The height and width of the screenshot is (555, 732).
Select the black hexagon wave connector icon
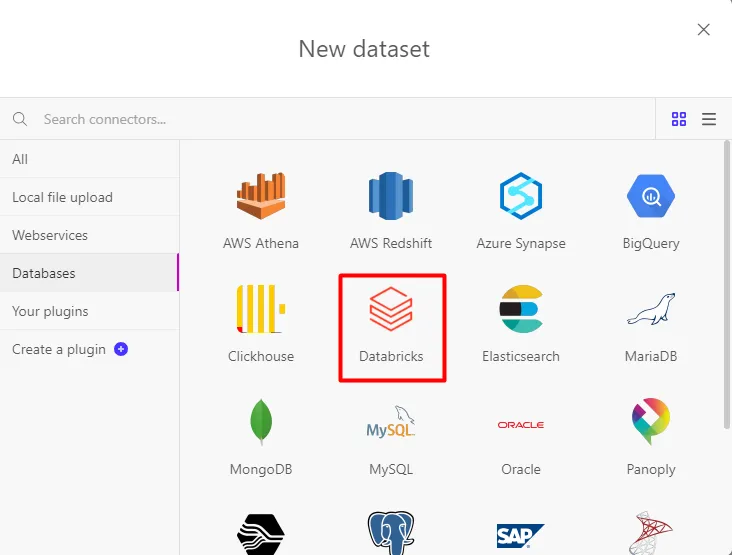coord(261,534)
